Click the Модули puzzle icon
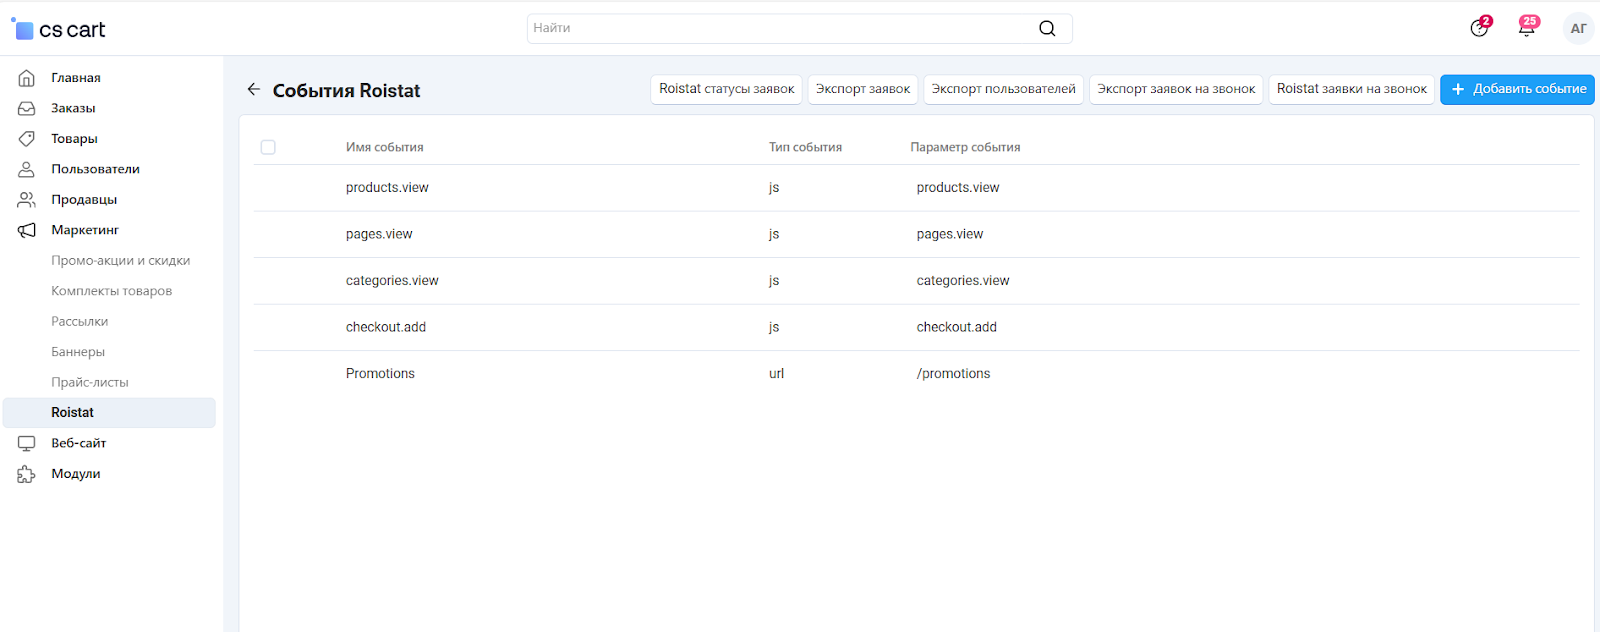Viewport: 1600px width, 632px height. [x=27, y=474]
